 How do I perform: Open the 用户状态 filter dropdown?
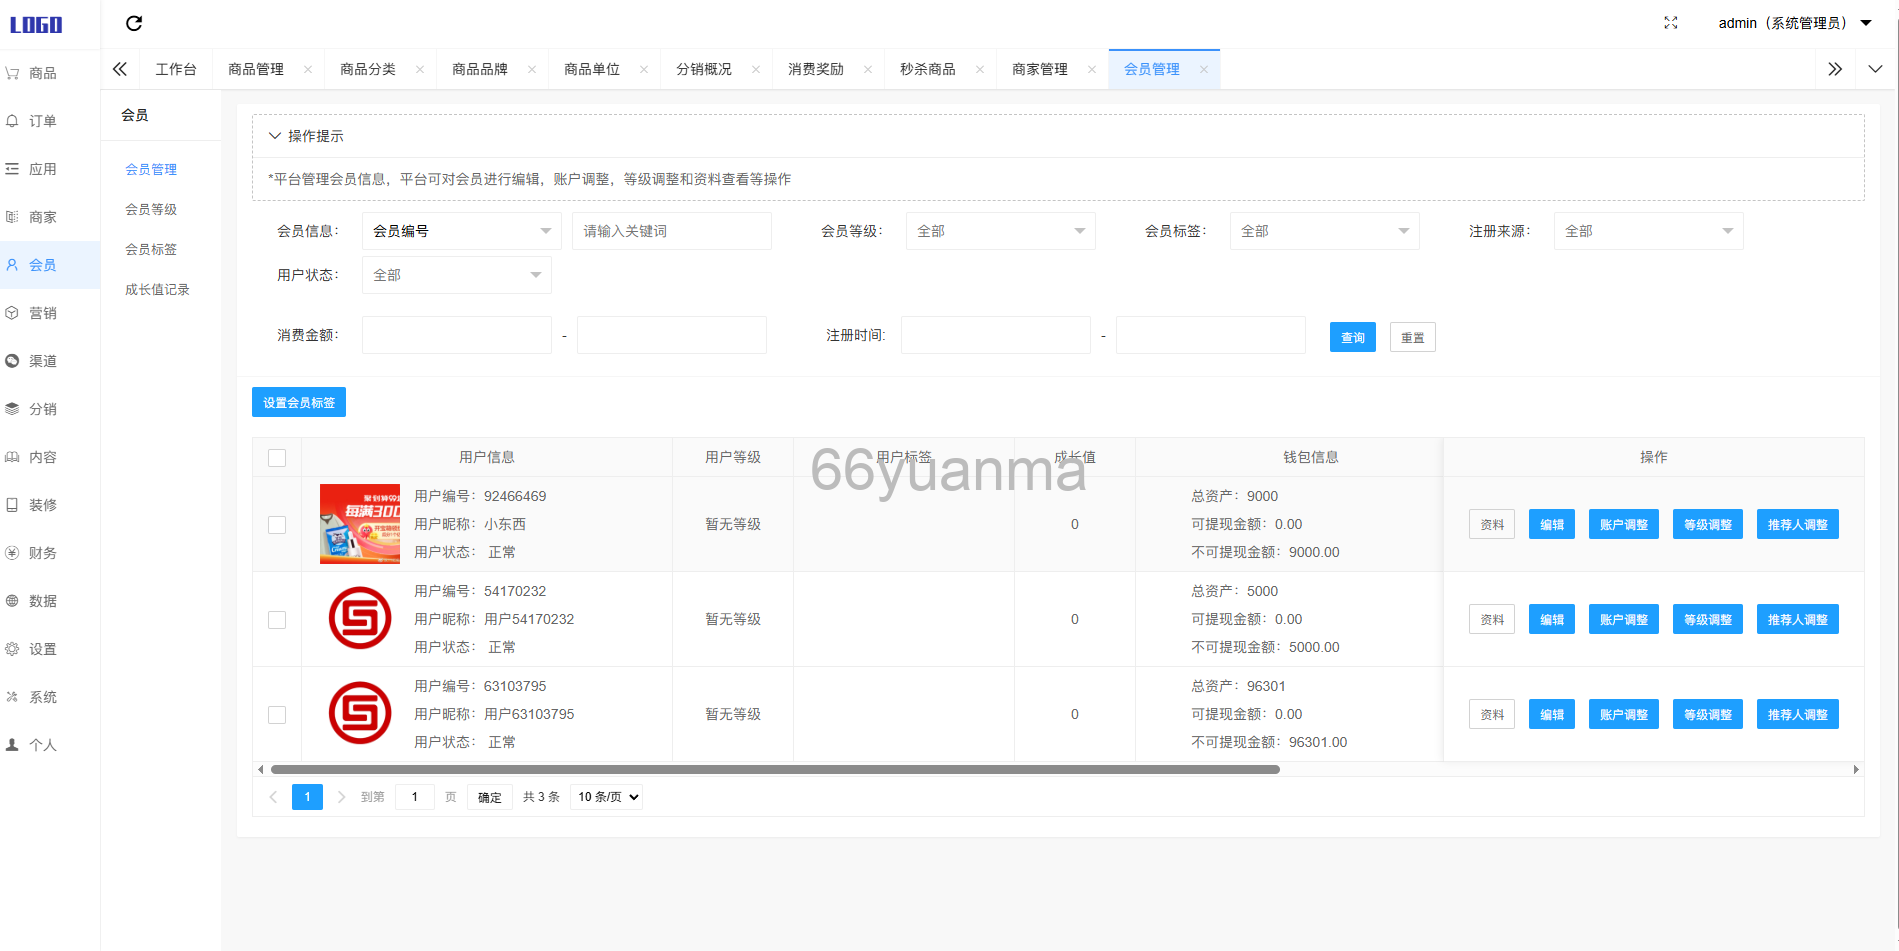point(456,275)
